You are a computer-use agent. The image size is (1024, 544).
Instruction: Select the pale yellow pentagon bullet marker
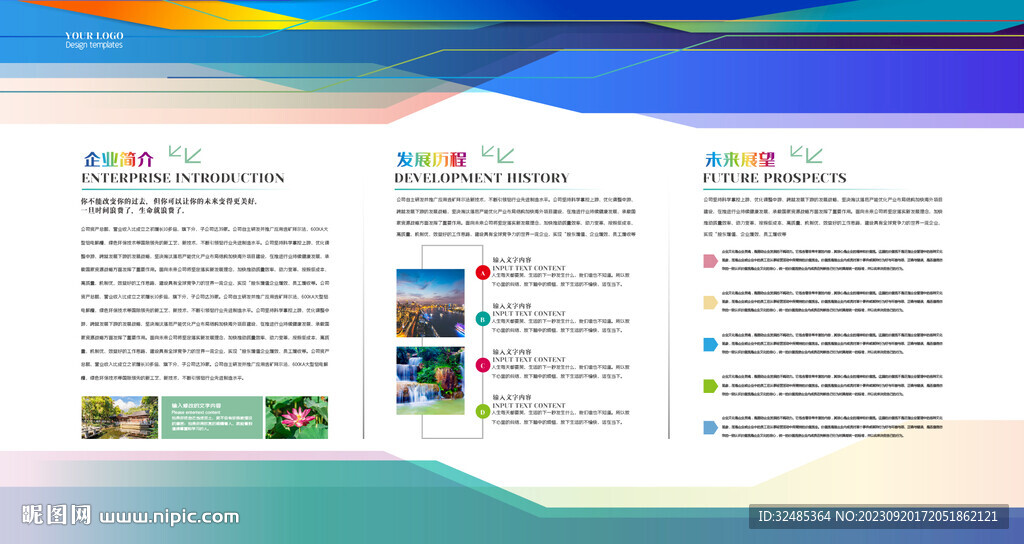[710, 303]
